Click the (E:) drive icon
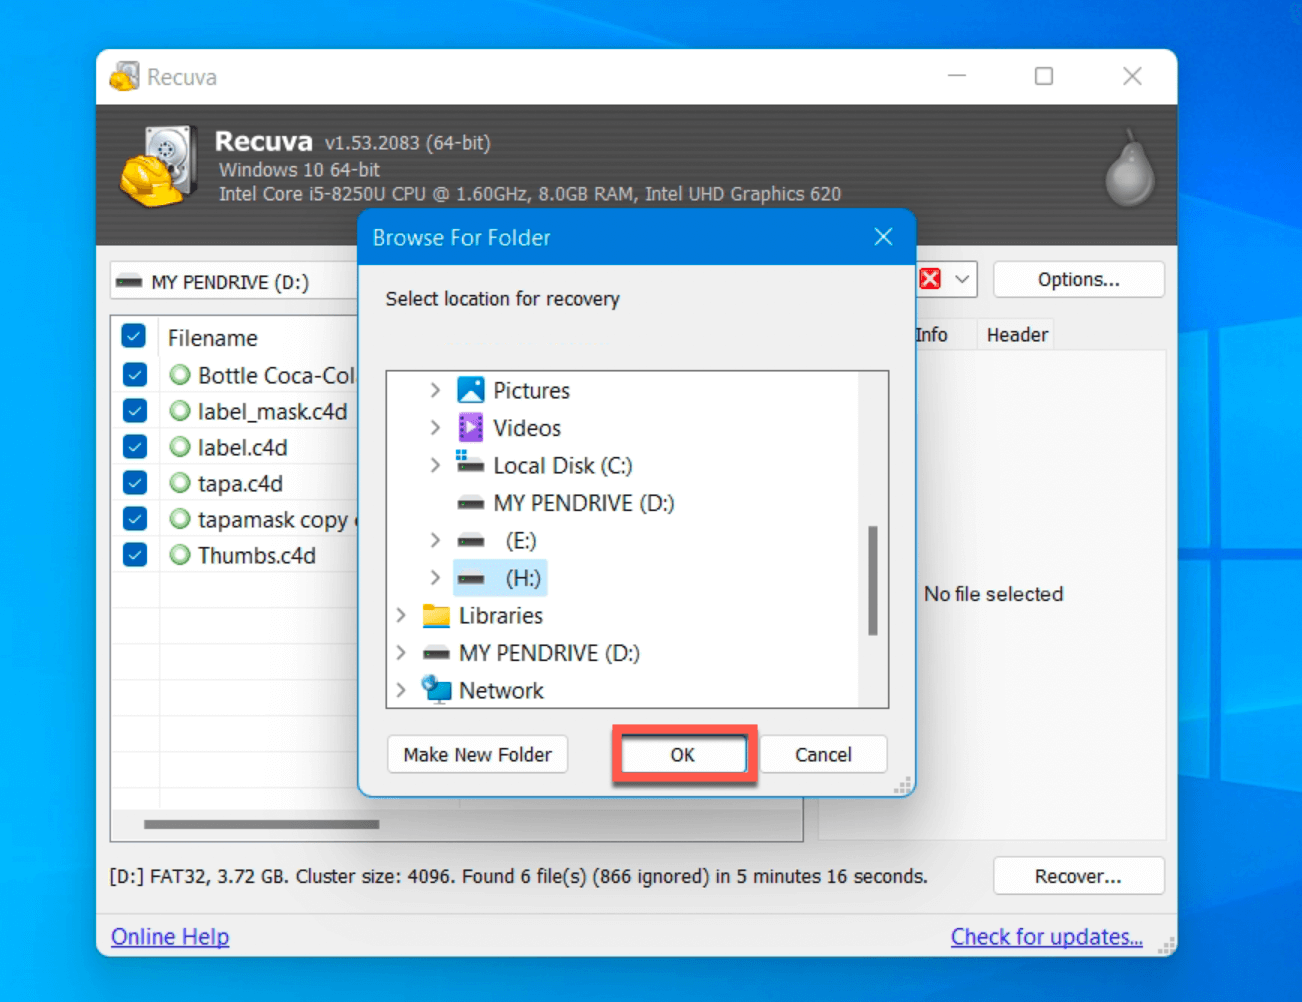Viewport: 1302px width, 1002px height. point(470,541)
